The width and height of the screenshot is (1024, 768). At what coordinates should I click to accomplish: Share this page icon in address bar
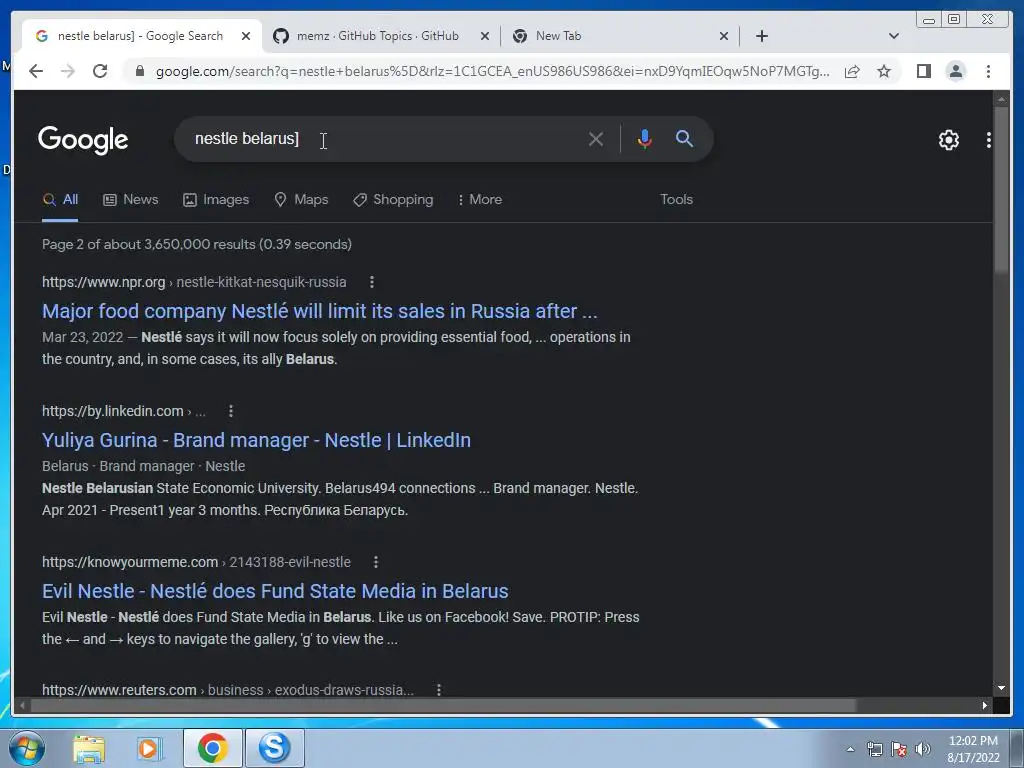852,71
